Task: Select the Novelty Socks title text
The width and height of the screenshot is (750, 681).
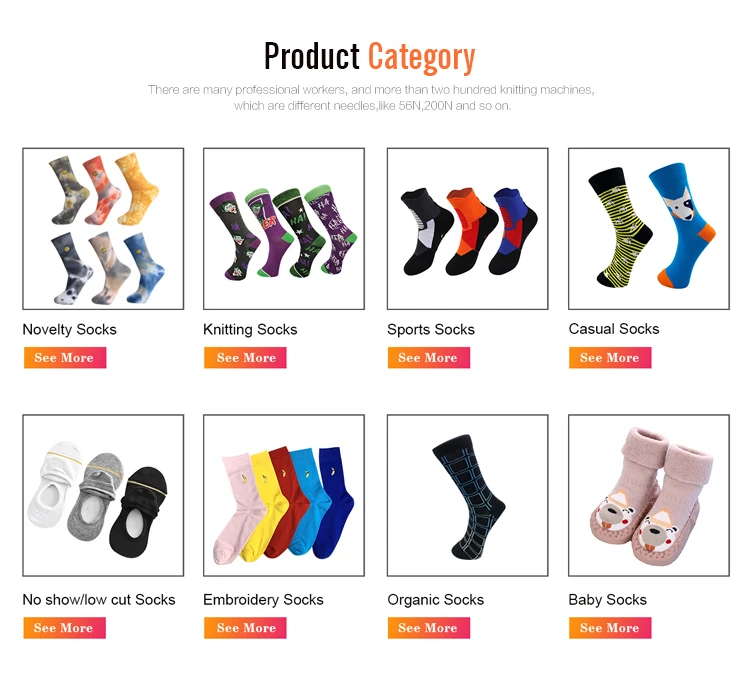Action: tap(69, 330)
